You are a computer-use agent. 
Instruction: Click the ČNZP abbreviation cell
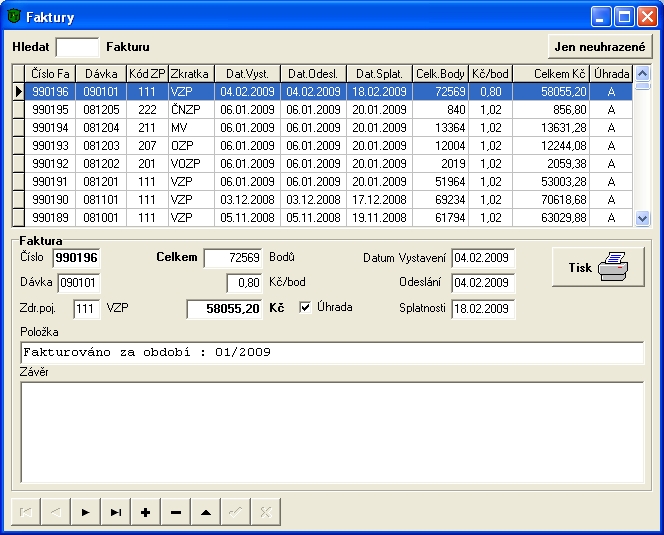point(191,110)
